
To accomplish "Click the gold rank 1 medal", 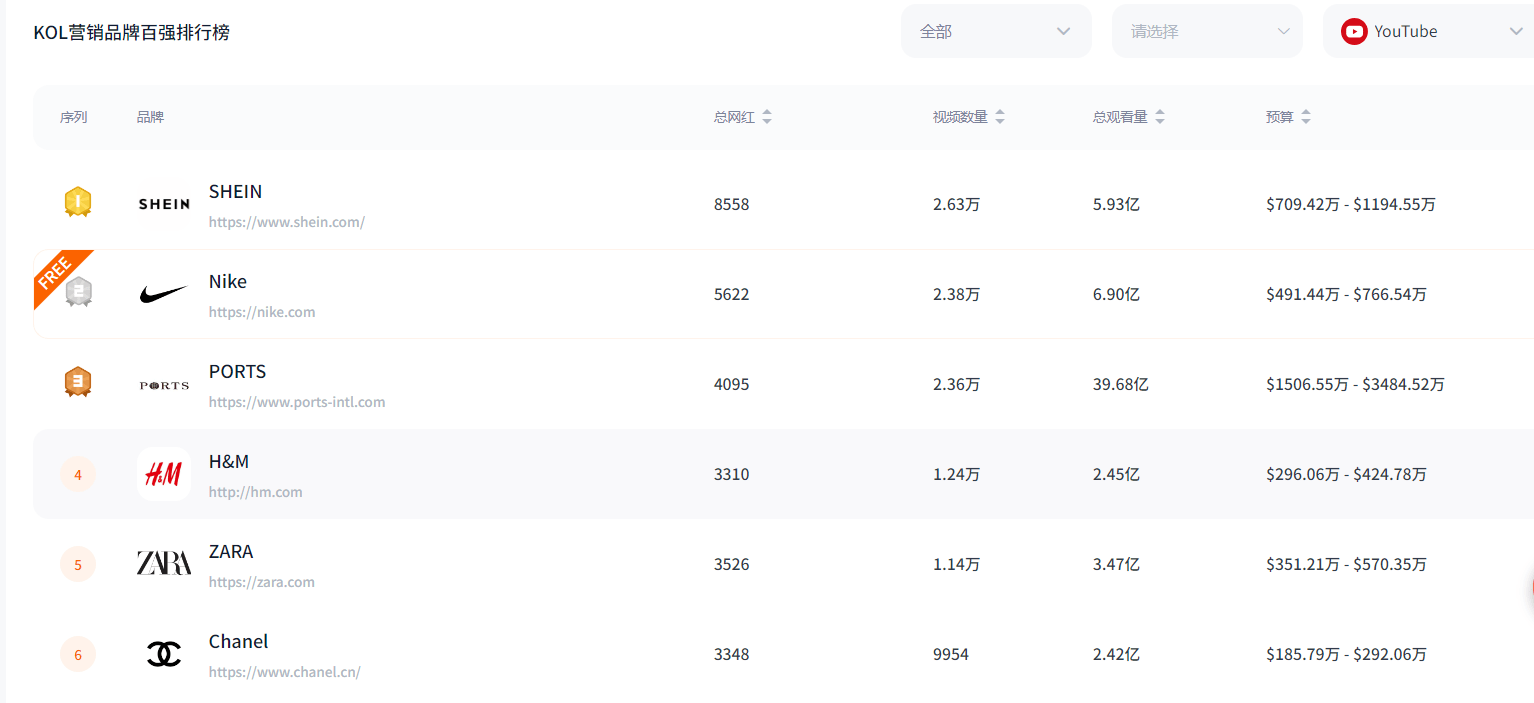I will [78, 202].
